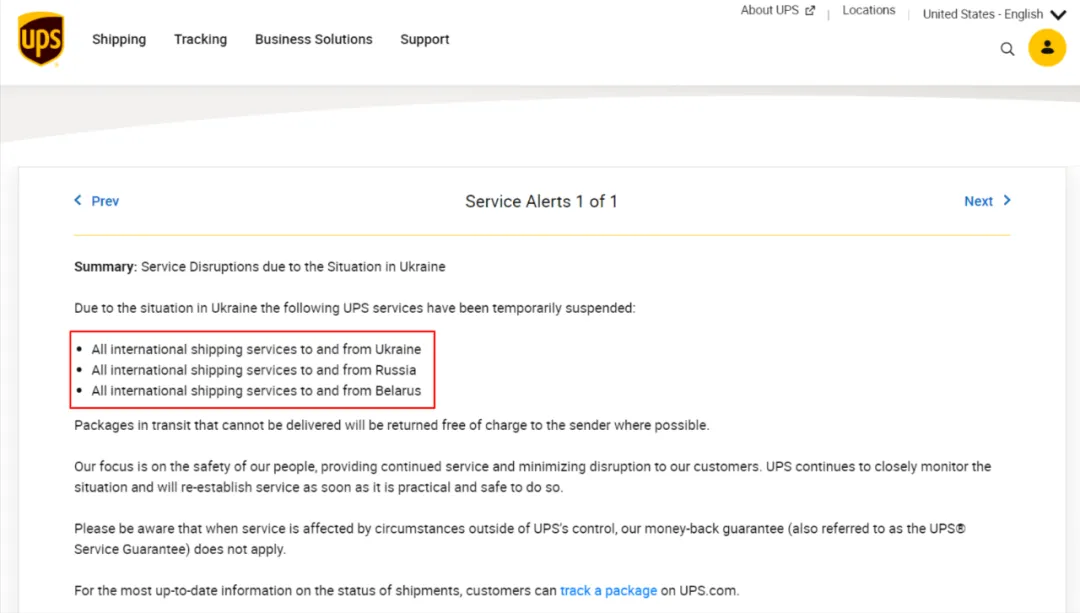Click the Belarus shipping suspension bullet

click(256, 391)
